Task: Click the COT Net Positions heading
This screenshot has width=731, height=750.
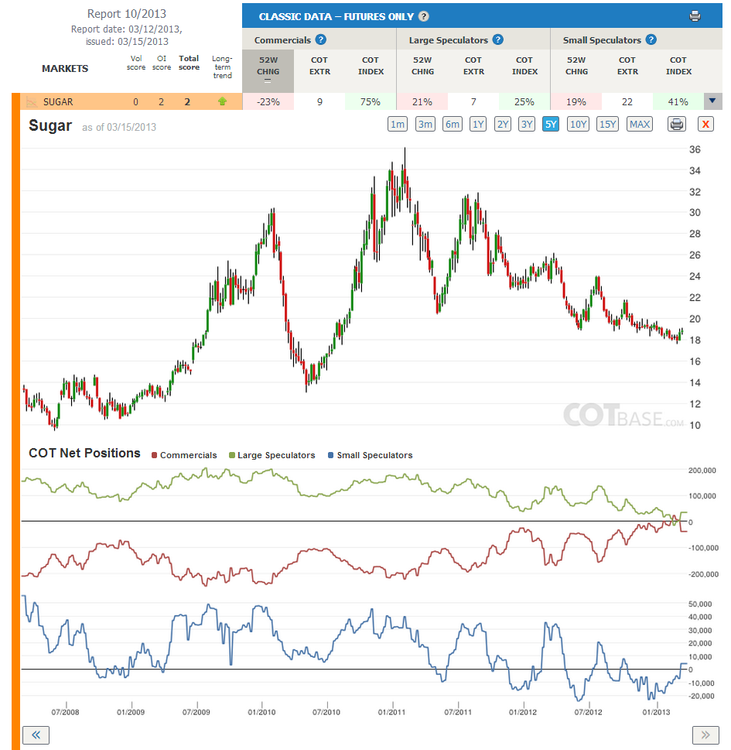Action: coord(85,453)
